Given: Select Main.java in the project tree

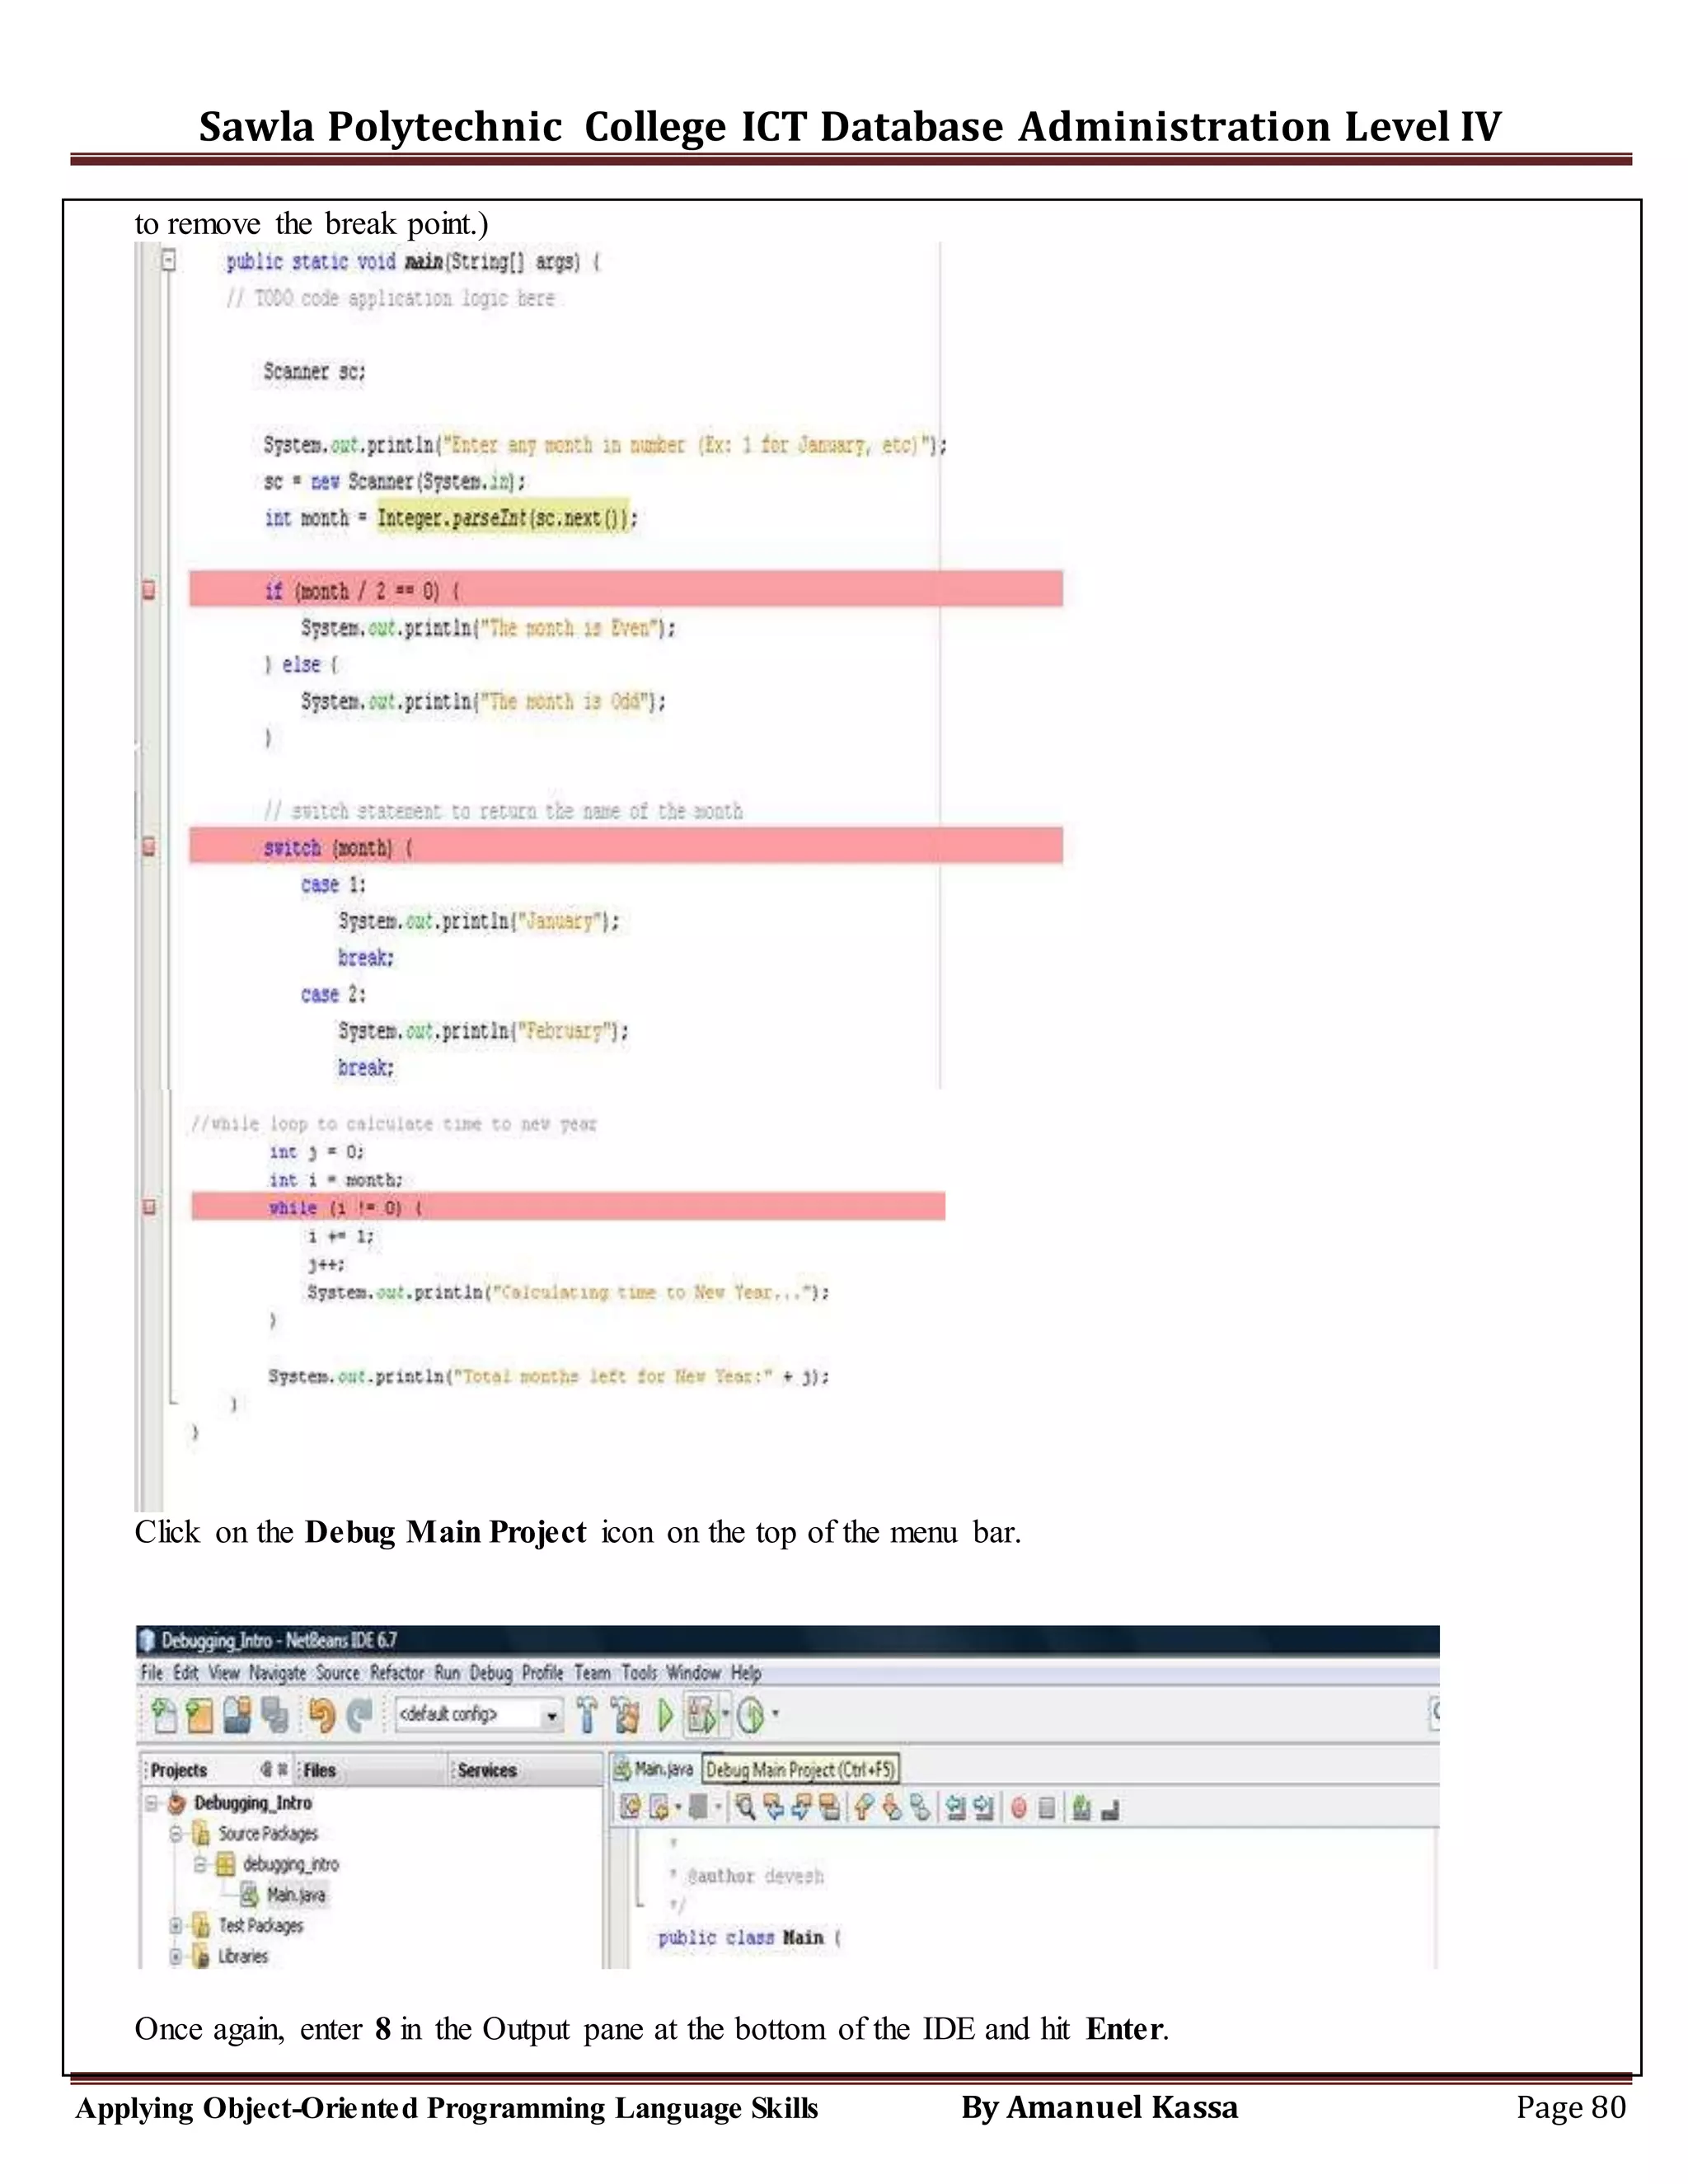Looking at the screenshot, I should (295, 1895).
